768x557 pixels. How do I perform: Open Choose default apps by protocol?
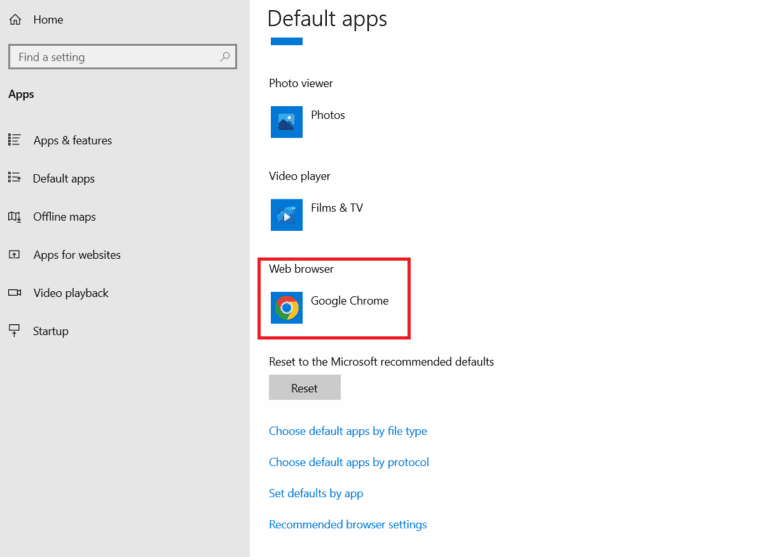click(x=349, y=462)
